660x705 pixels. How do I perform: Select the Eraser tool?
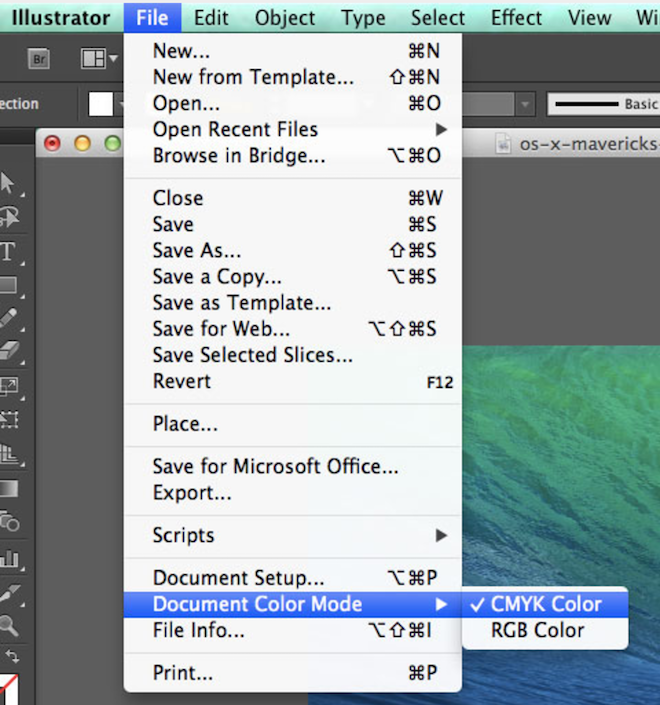[9, 350]
